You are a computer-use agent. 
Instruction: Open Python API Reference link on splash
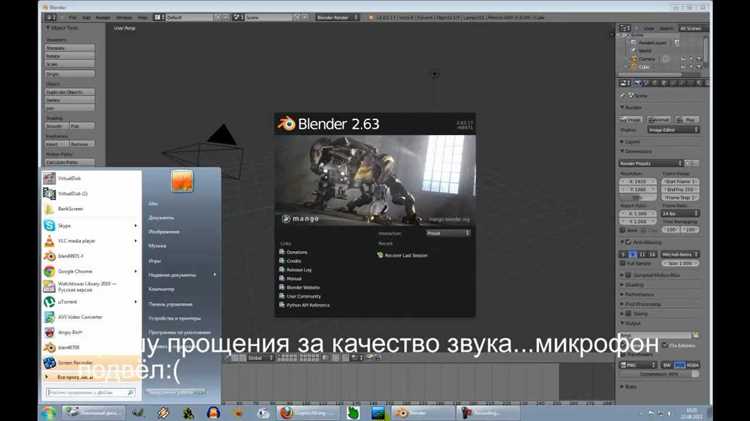point(308,305)
